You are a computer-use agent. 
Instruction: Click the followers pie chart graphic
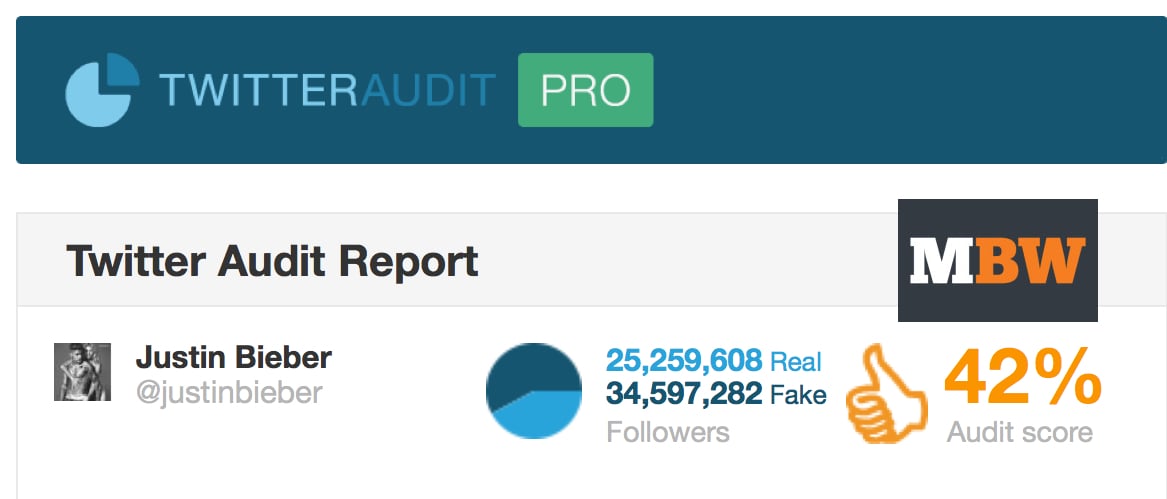[x=534, y=390]
